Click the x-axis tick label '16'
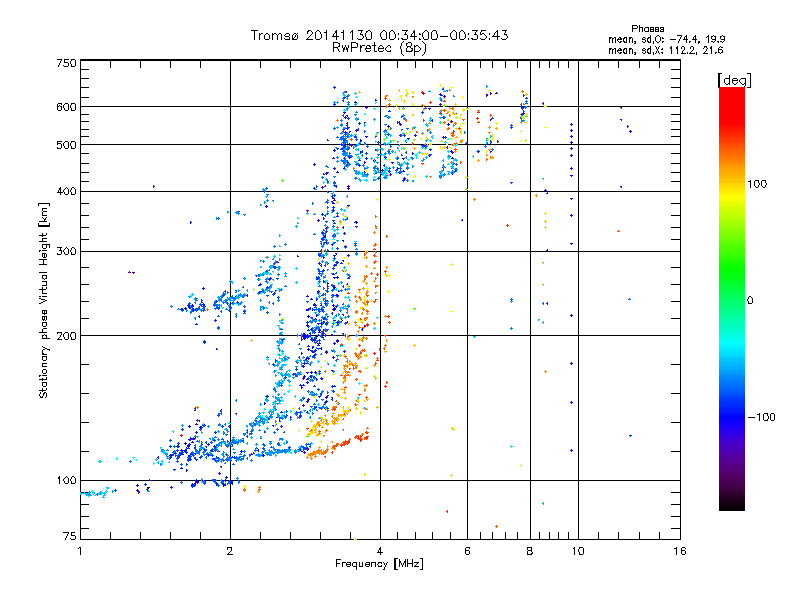Viewport: 800px width, 600px height. click(x=680, y=551)
